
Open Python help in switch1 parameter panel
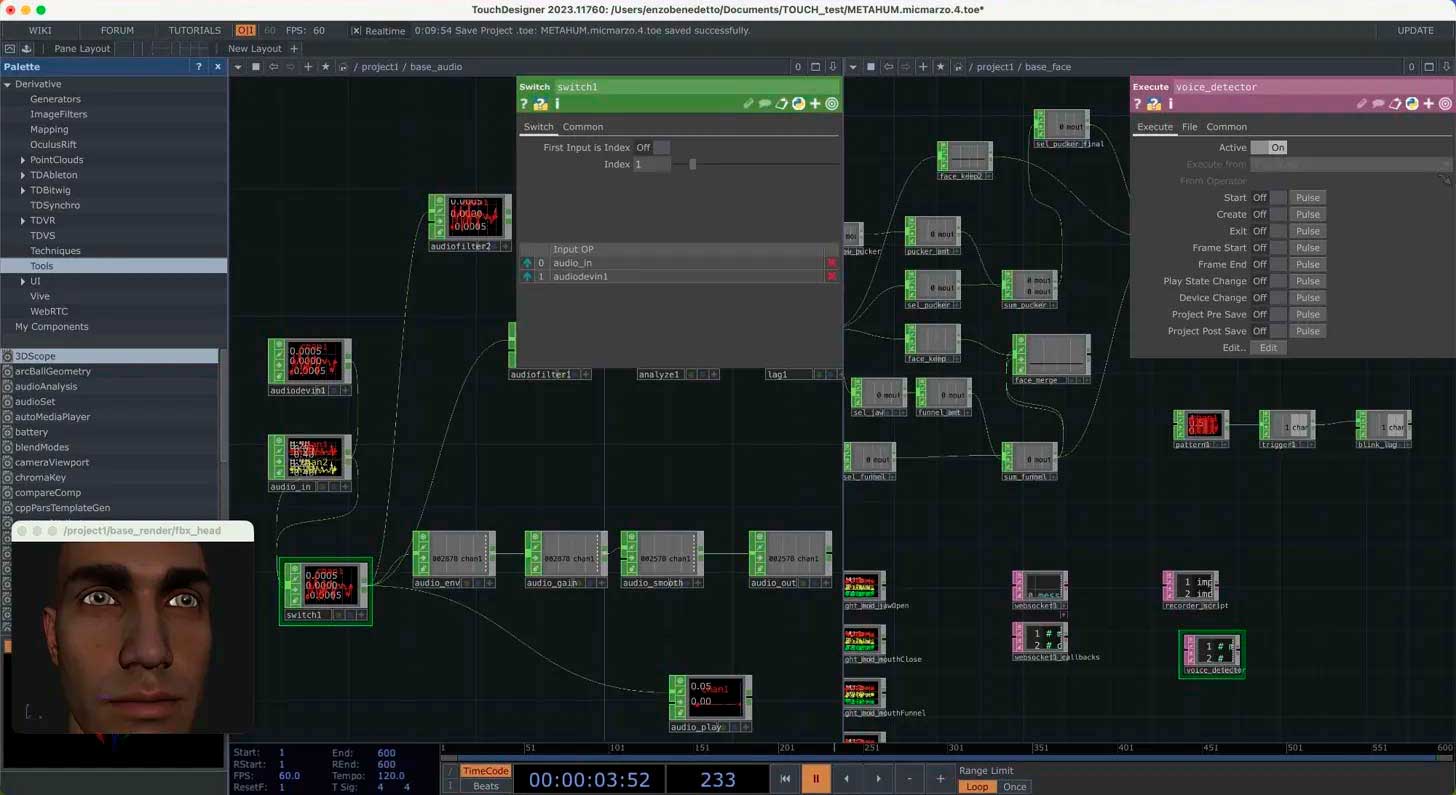541,104
